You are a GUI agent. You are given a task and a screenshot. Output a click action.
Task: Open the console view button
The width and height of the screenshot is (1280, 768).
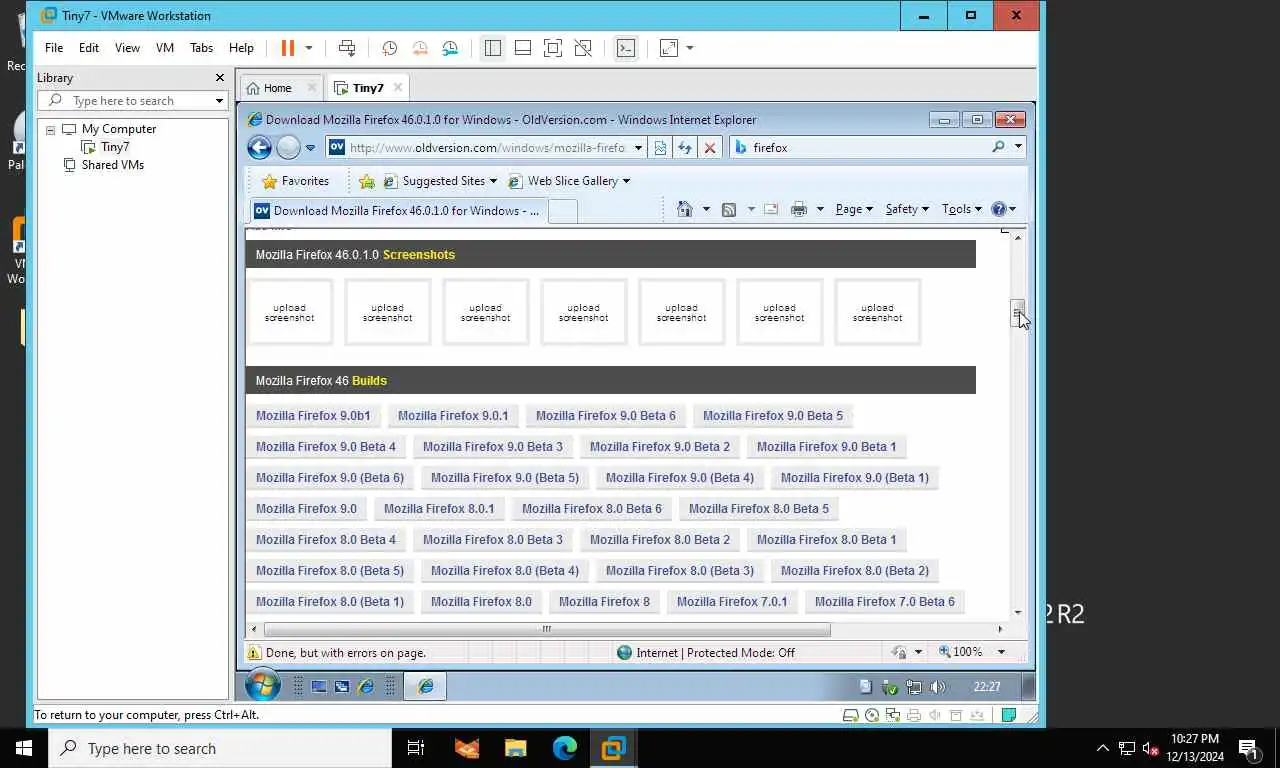click(626, 48)
